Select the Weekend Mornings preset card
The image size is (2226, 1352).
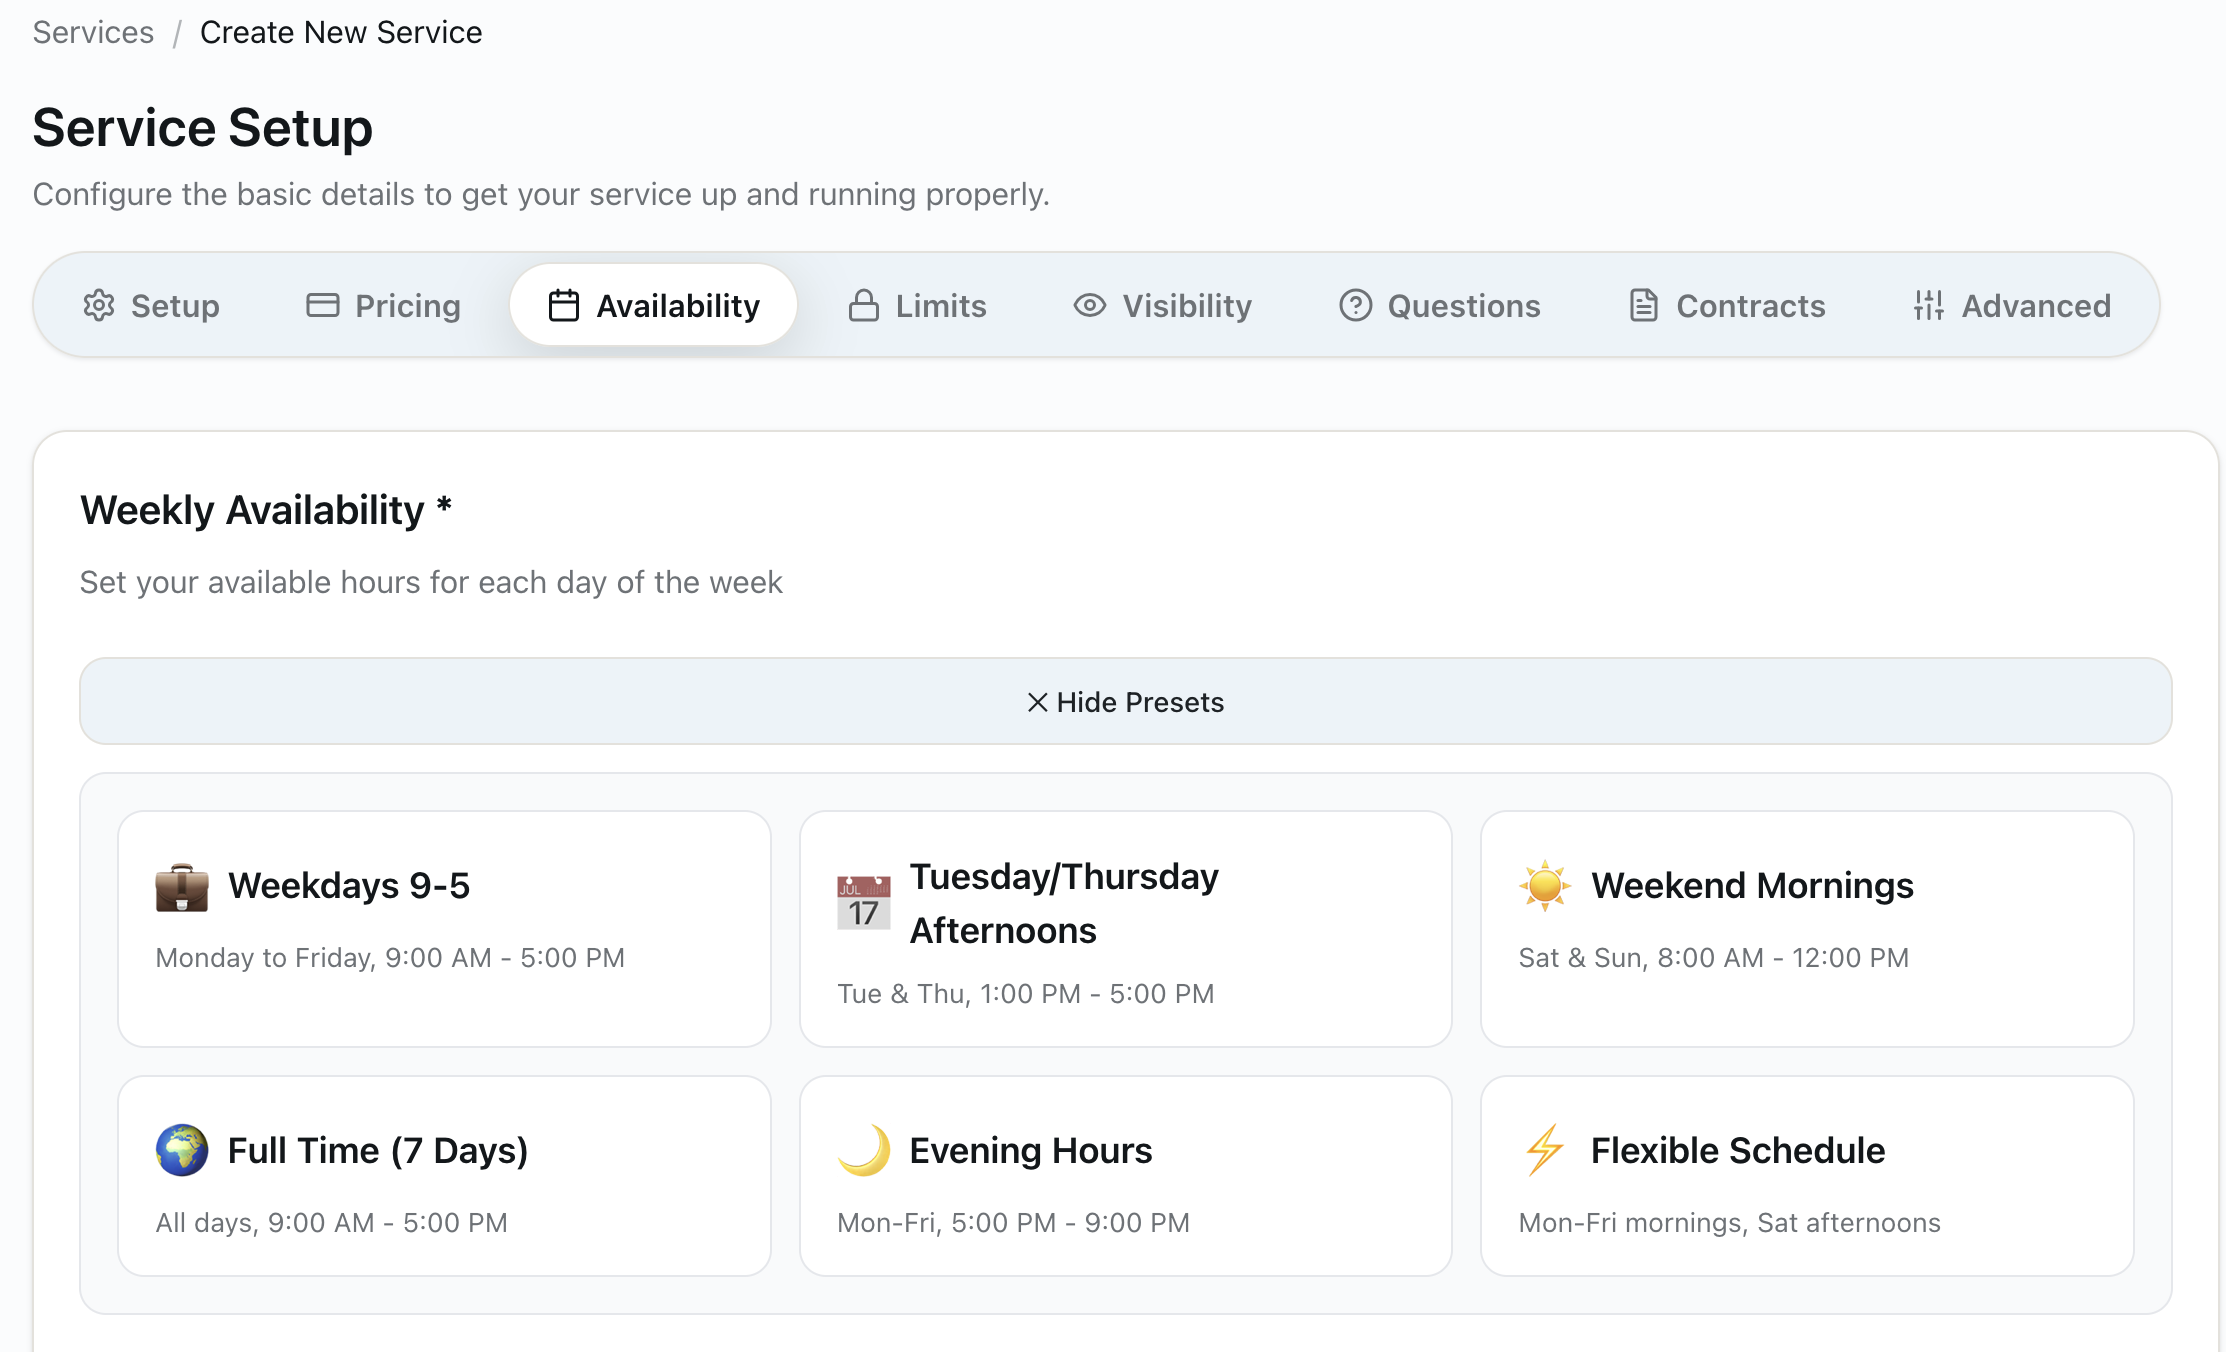point(1806,928)
